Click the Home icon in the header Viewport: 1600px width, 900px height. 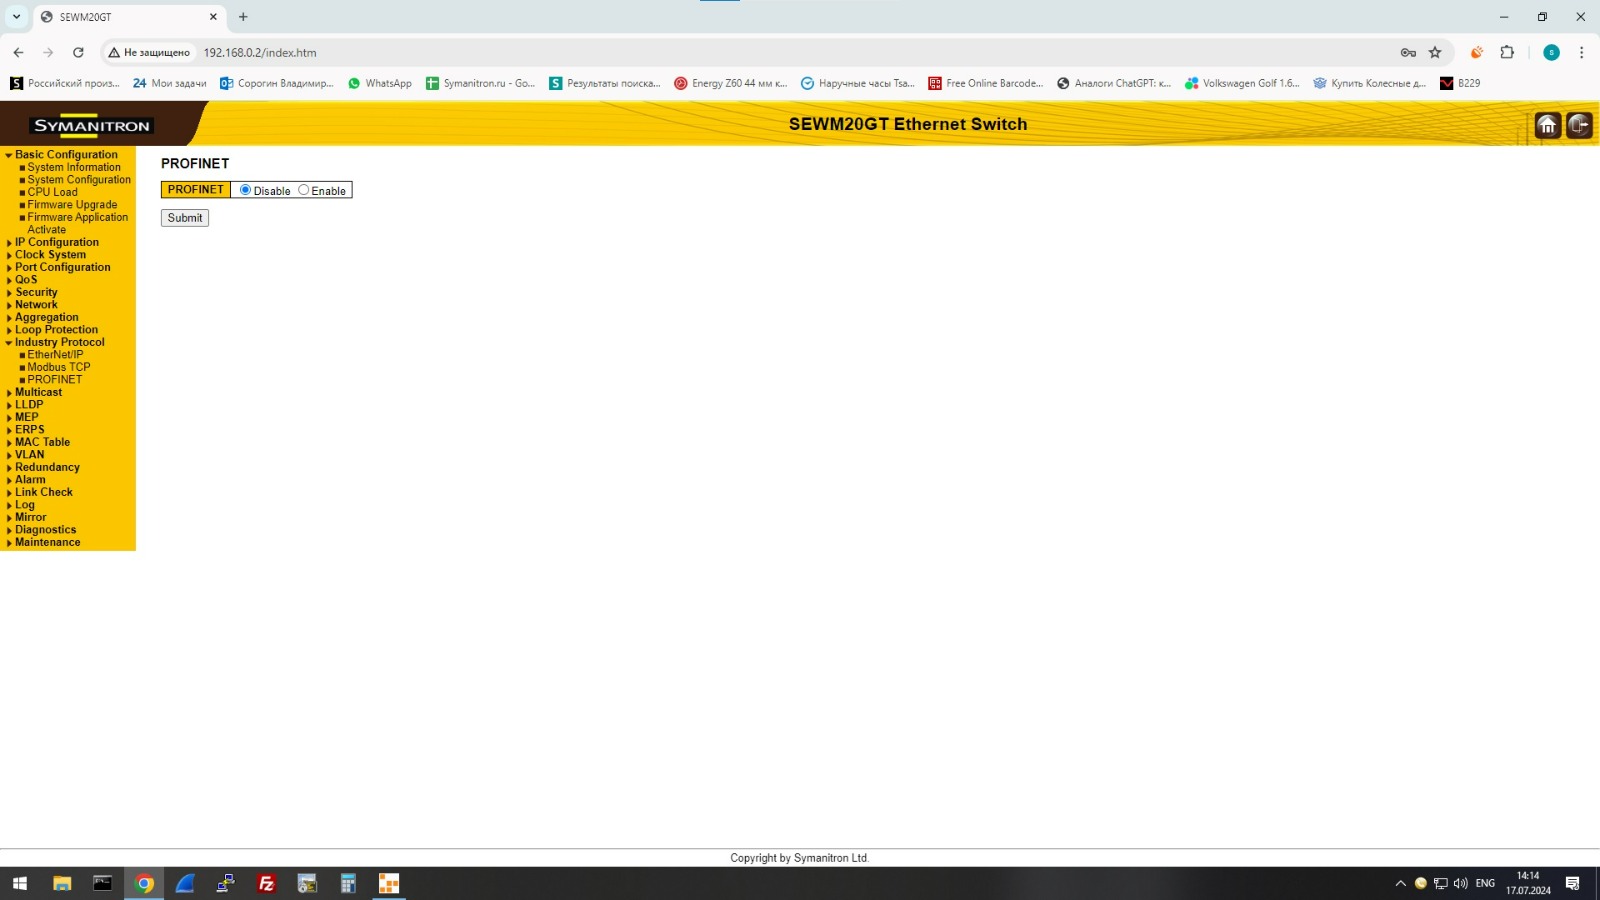[x=1547, y=125]
